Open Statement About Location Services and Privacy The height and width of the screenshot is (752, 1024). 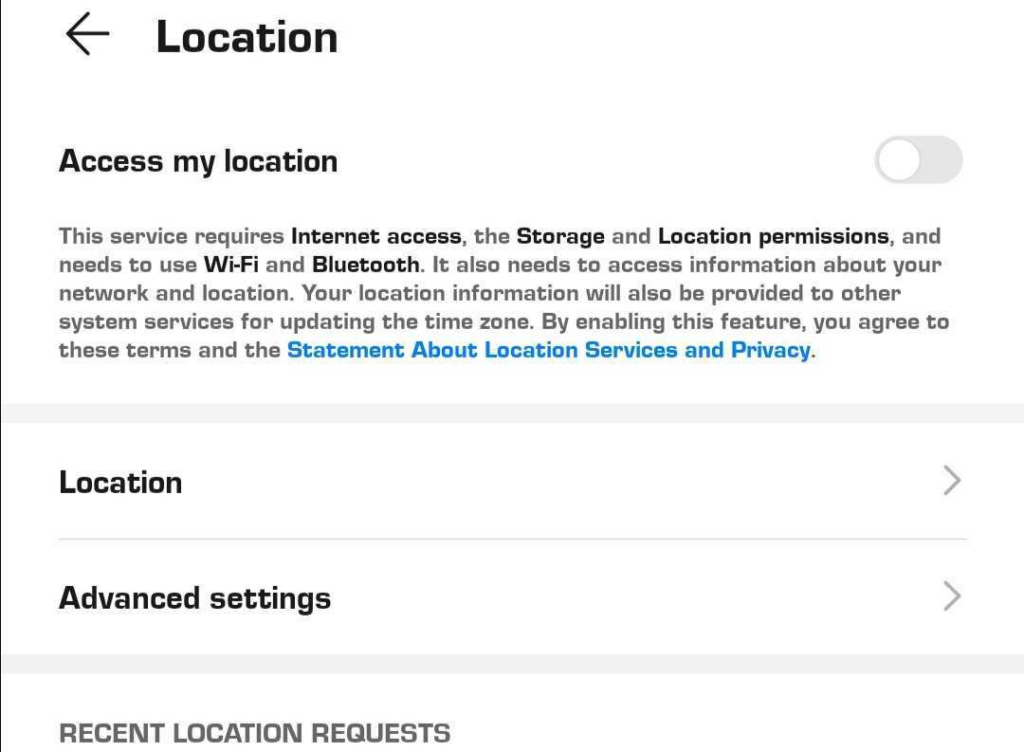click(548, 350)
